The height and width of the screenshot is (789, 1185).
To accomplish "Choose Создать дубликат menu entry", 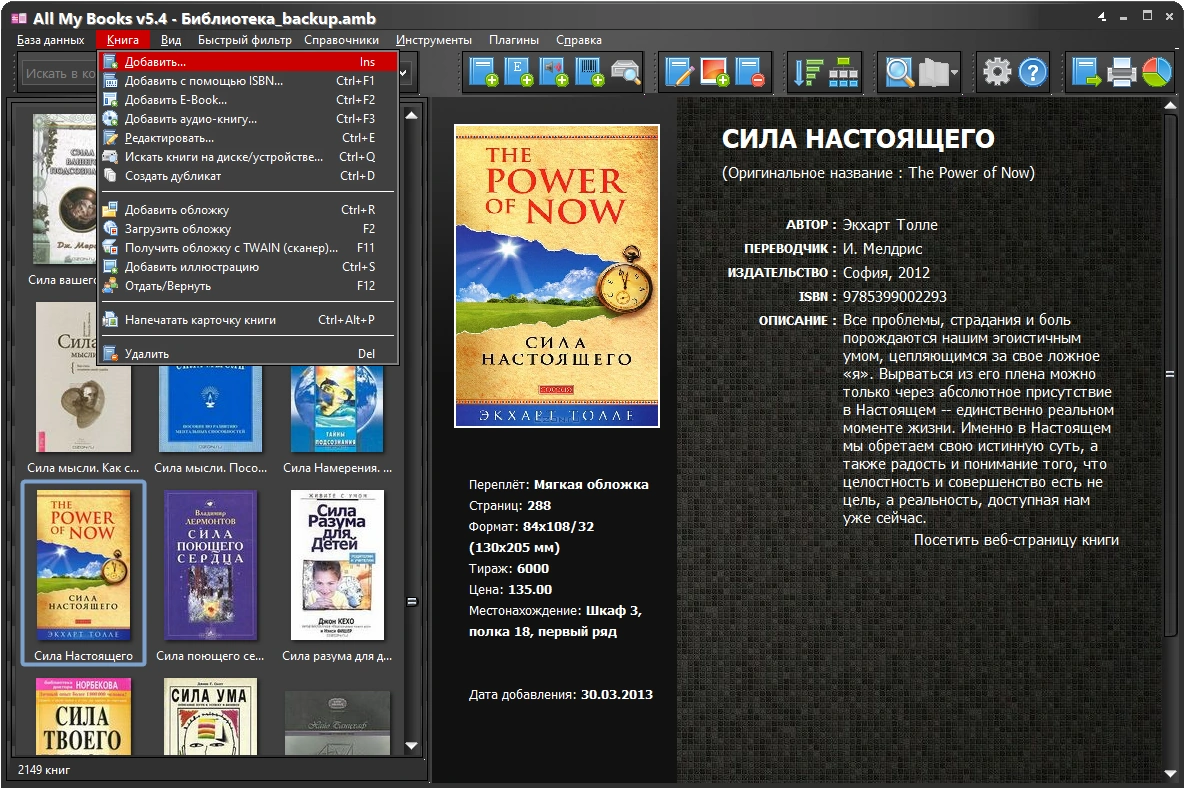I will pos(248,175).
